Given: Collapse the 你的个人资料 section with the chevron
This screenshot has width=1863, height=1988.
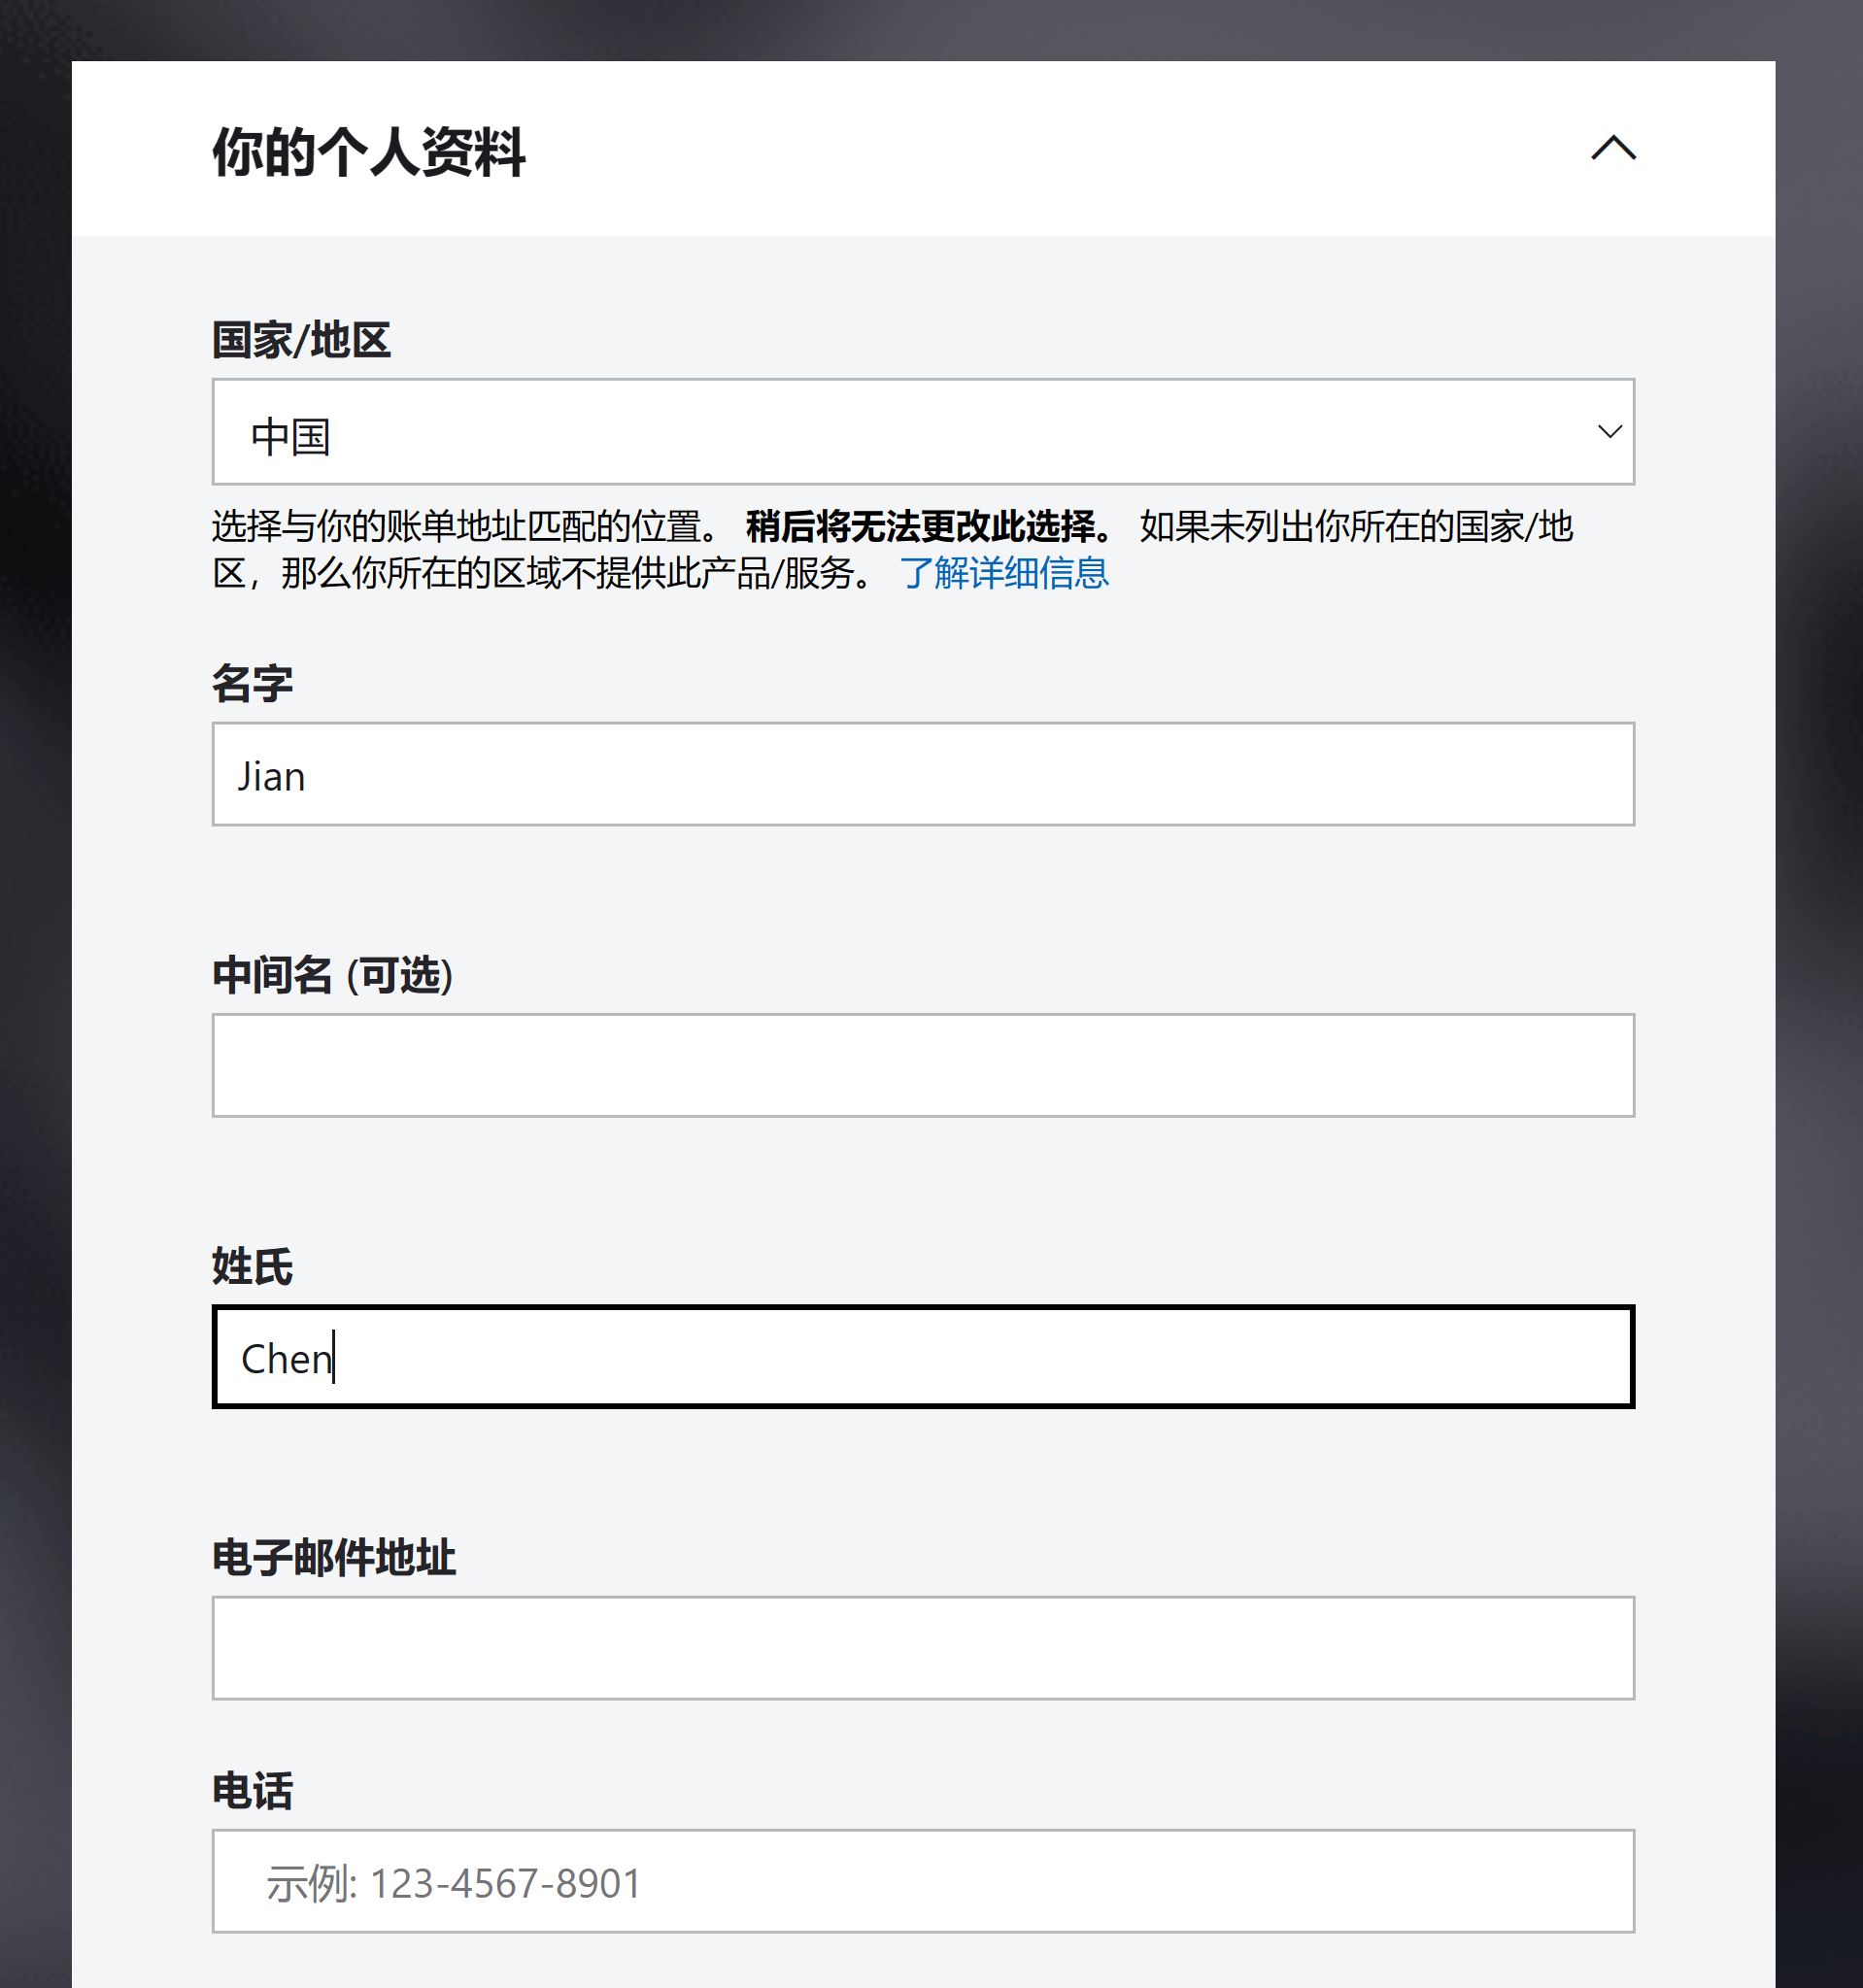Looking at the screenshot, I should coord(1612,148).
